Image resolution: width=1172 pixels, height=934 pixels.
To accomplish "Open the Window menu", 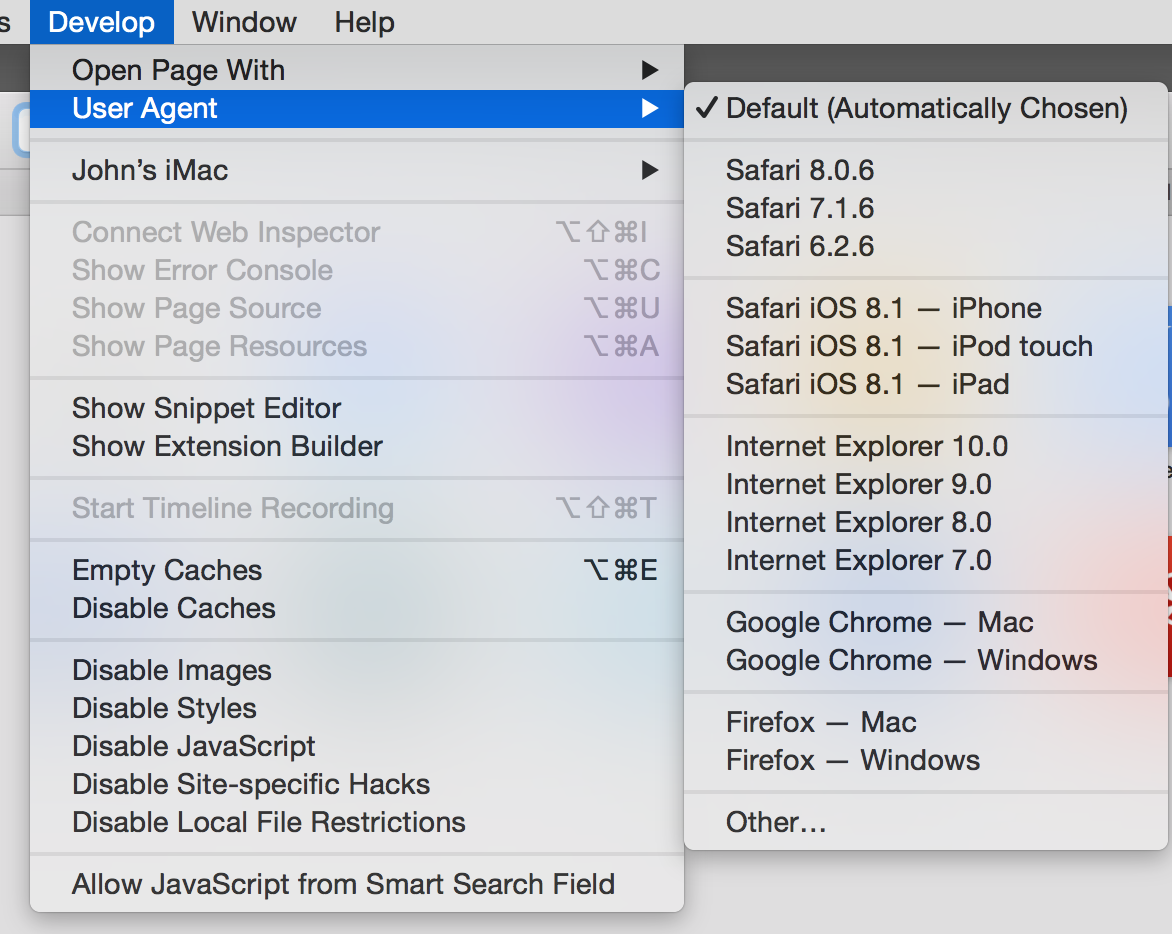I will tap(244, 22).
